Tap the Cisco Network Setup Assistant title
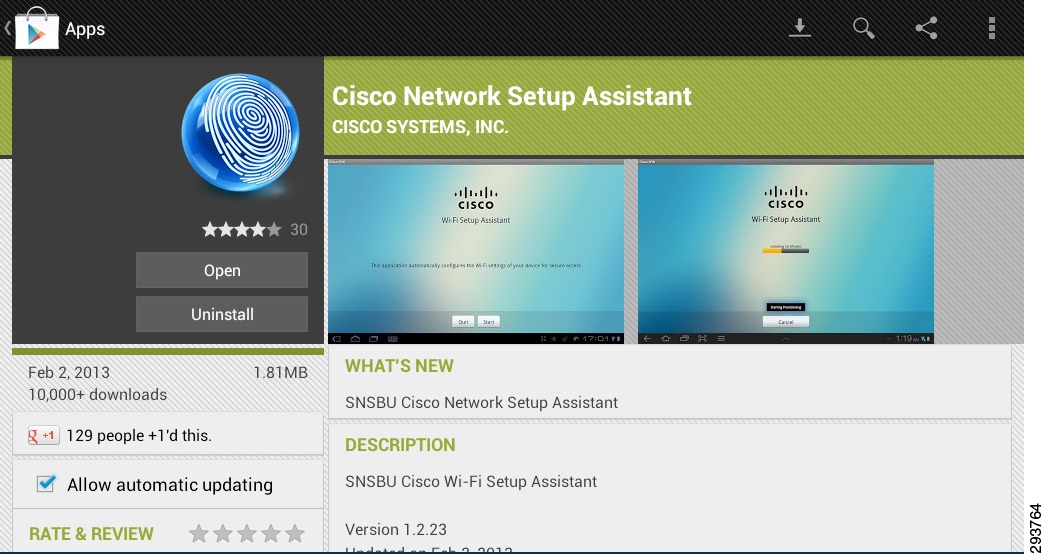 pos(512,96)
